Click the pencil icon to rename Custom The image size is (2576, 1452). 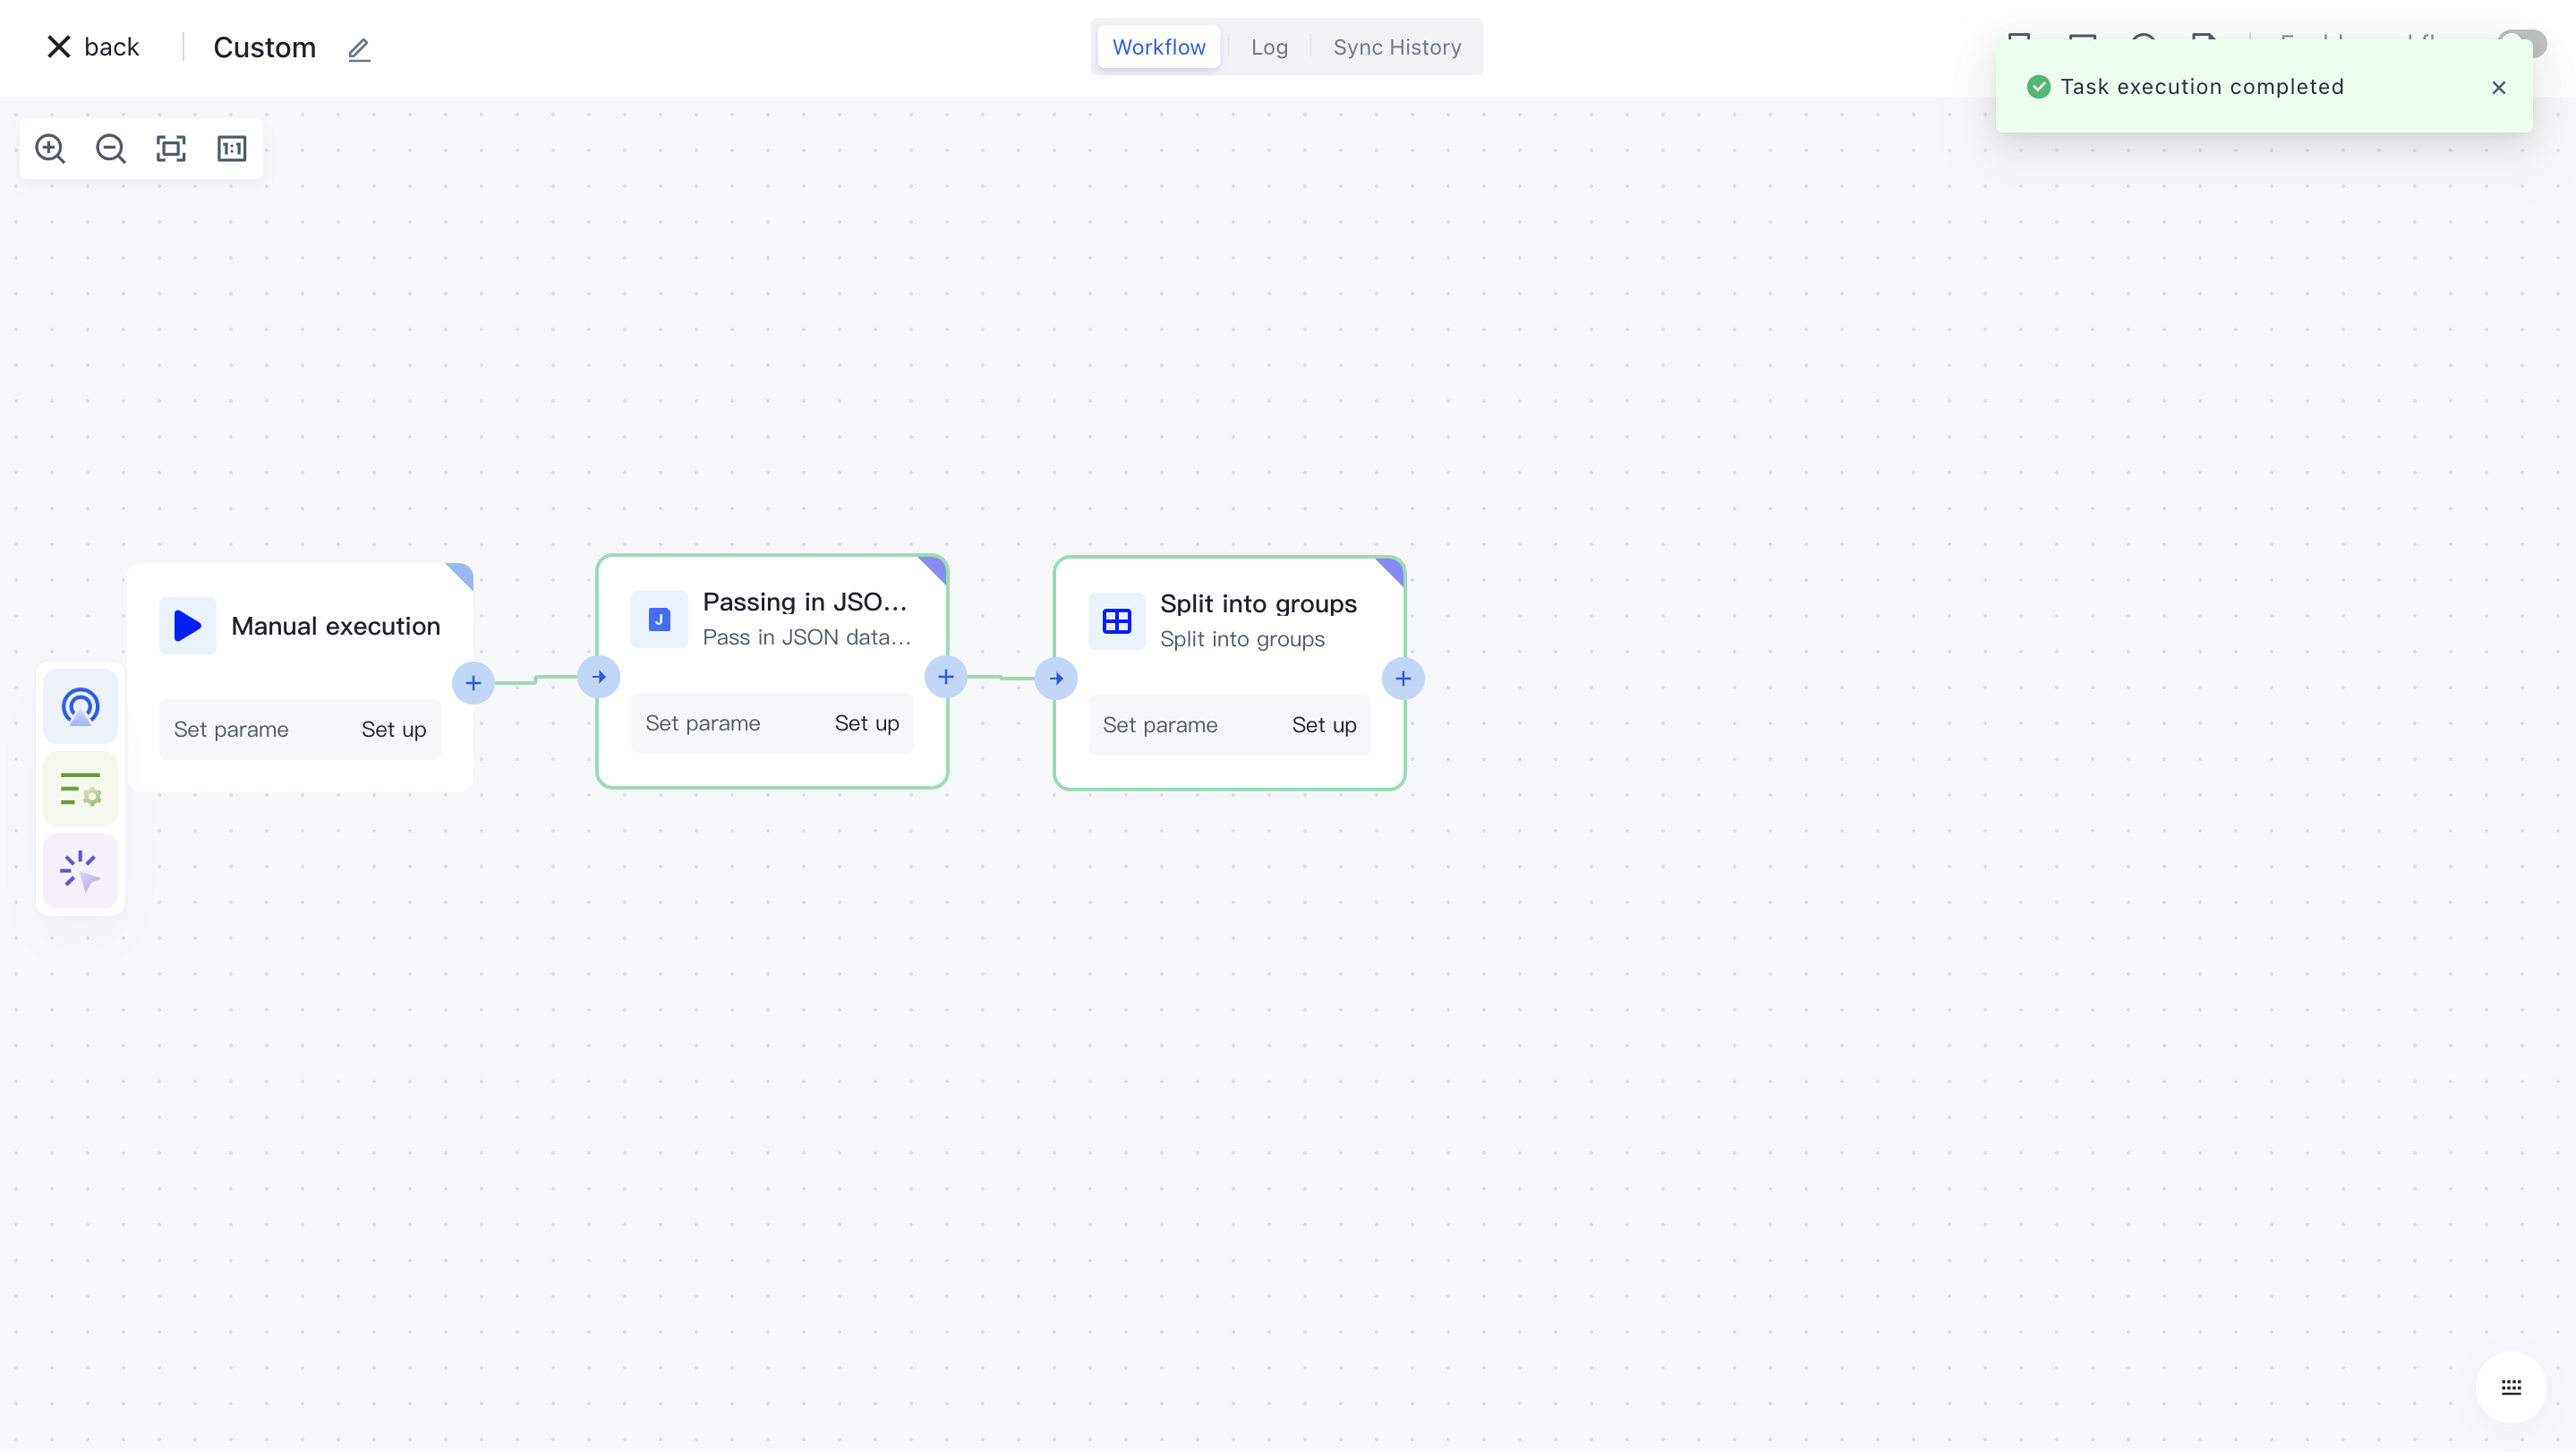click(x=359, y=49)
